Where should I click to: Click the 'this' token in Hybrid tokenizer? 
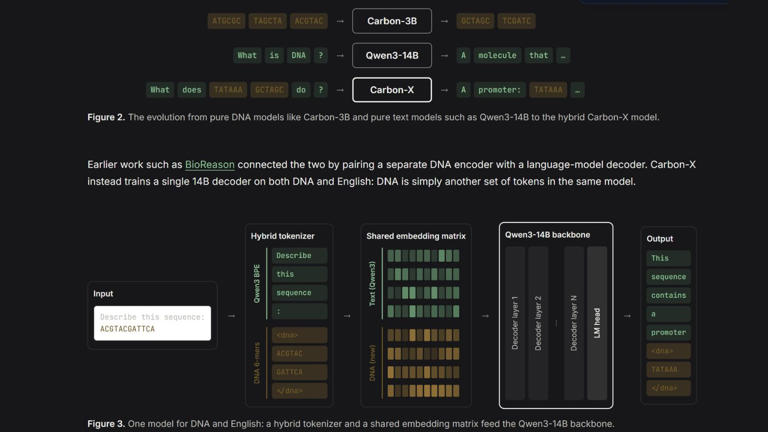pyautogui.click(x=299, y=274)
